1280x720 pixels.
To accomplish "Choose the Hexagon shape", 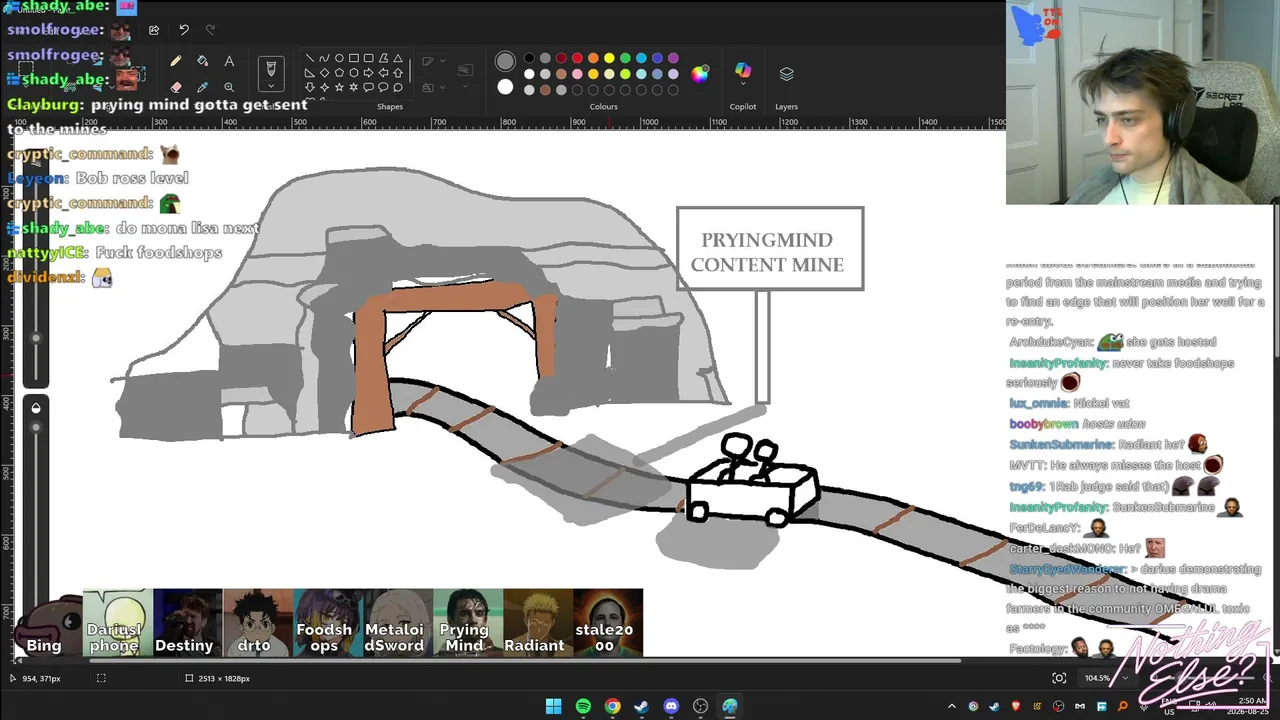I will pos(354,73).
